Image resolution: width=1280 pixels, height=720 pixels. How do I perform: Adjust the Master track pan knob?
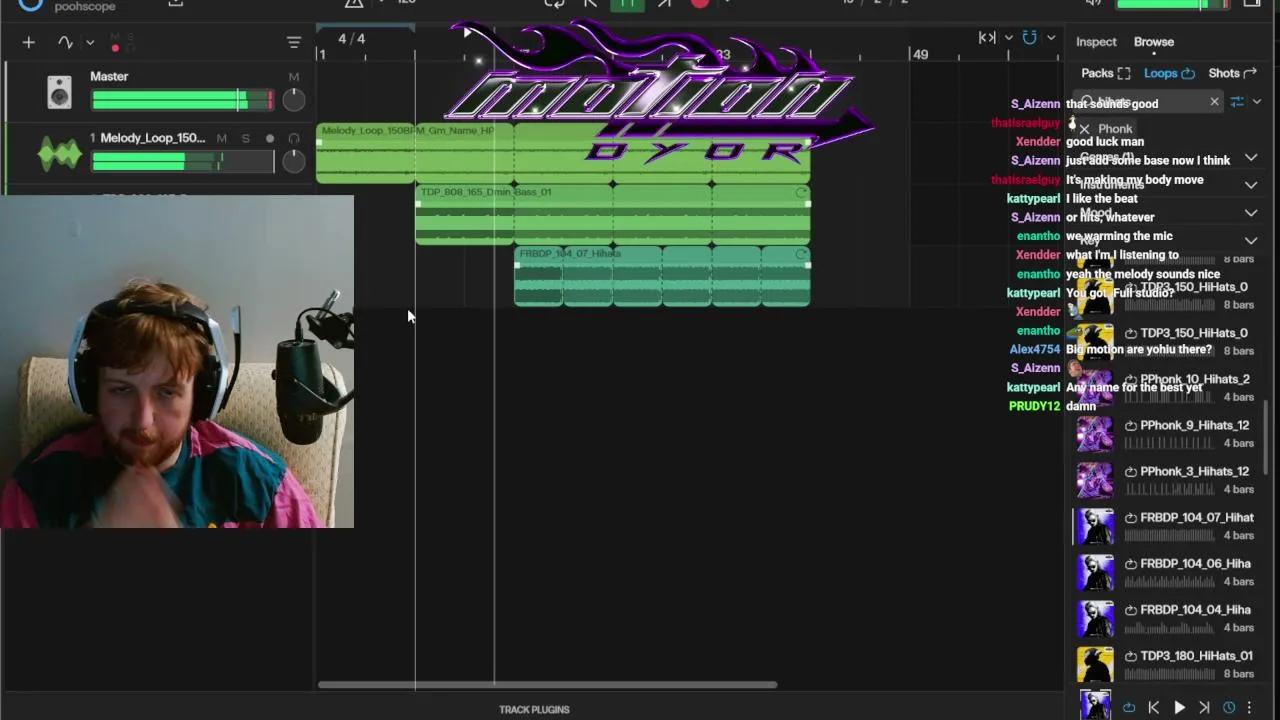click(293, 99)
